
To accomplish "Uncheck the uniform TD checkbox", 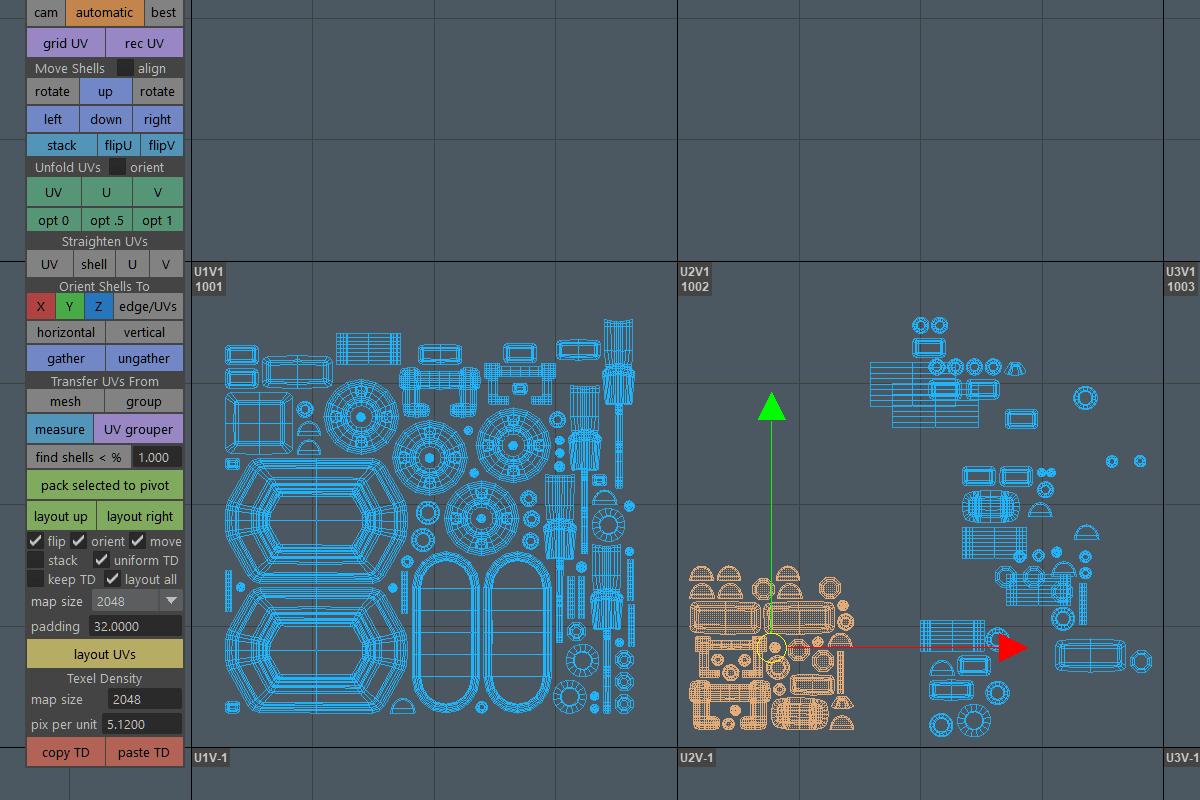I will tap(101, 560).
